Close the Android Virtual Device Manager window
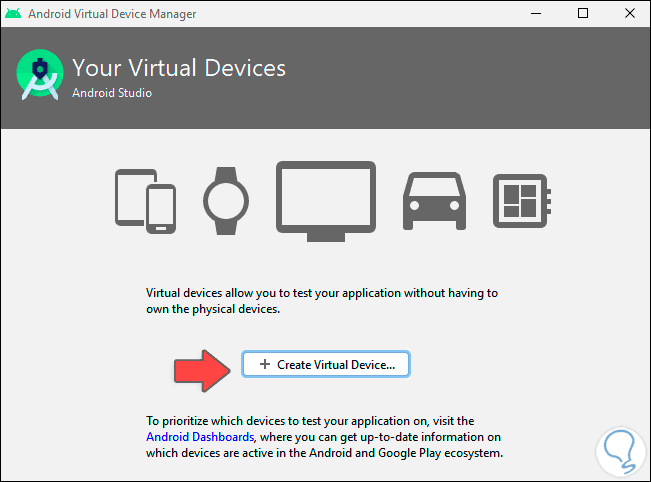The width and height of the screenshot is (651, 482). point(630,13)
